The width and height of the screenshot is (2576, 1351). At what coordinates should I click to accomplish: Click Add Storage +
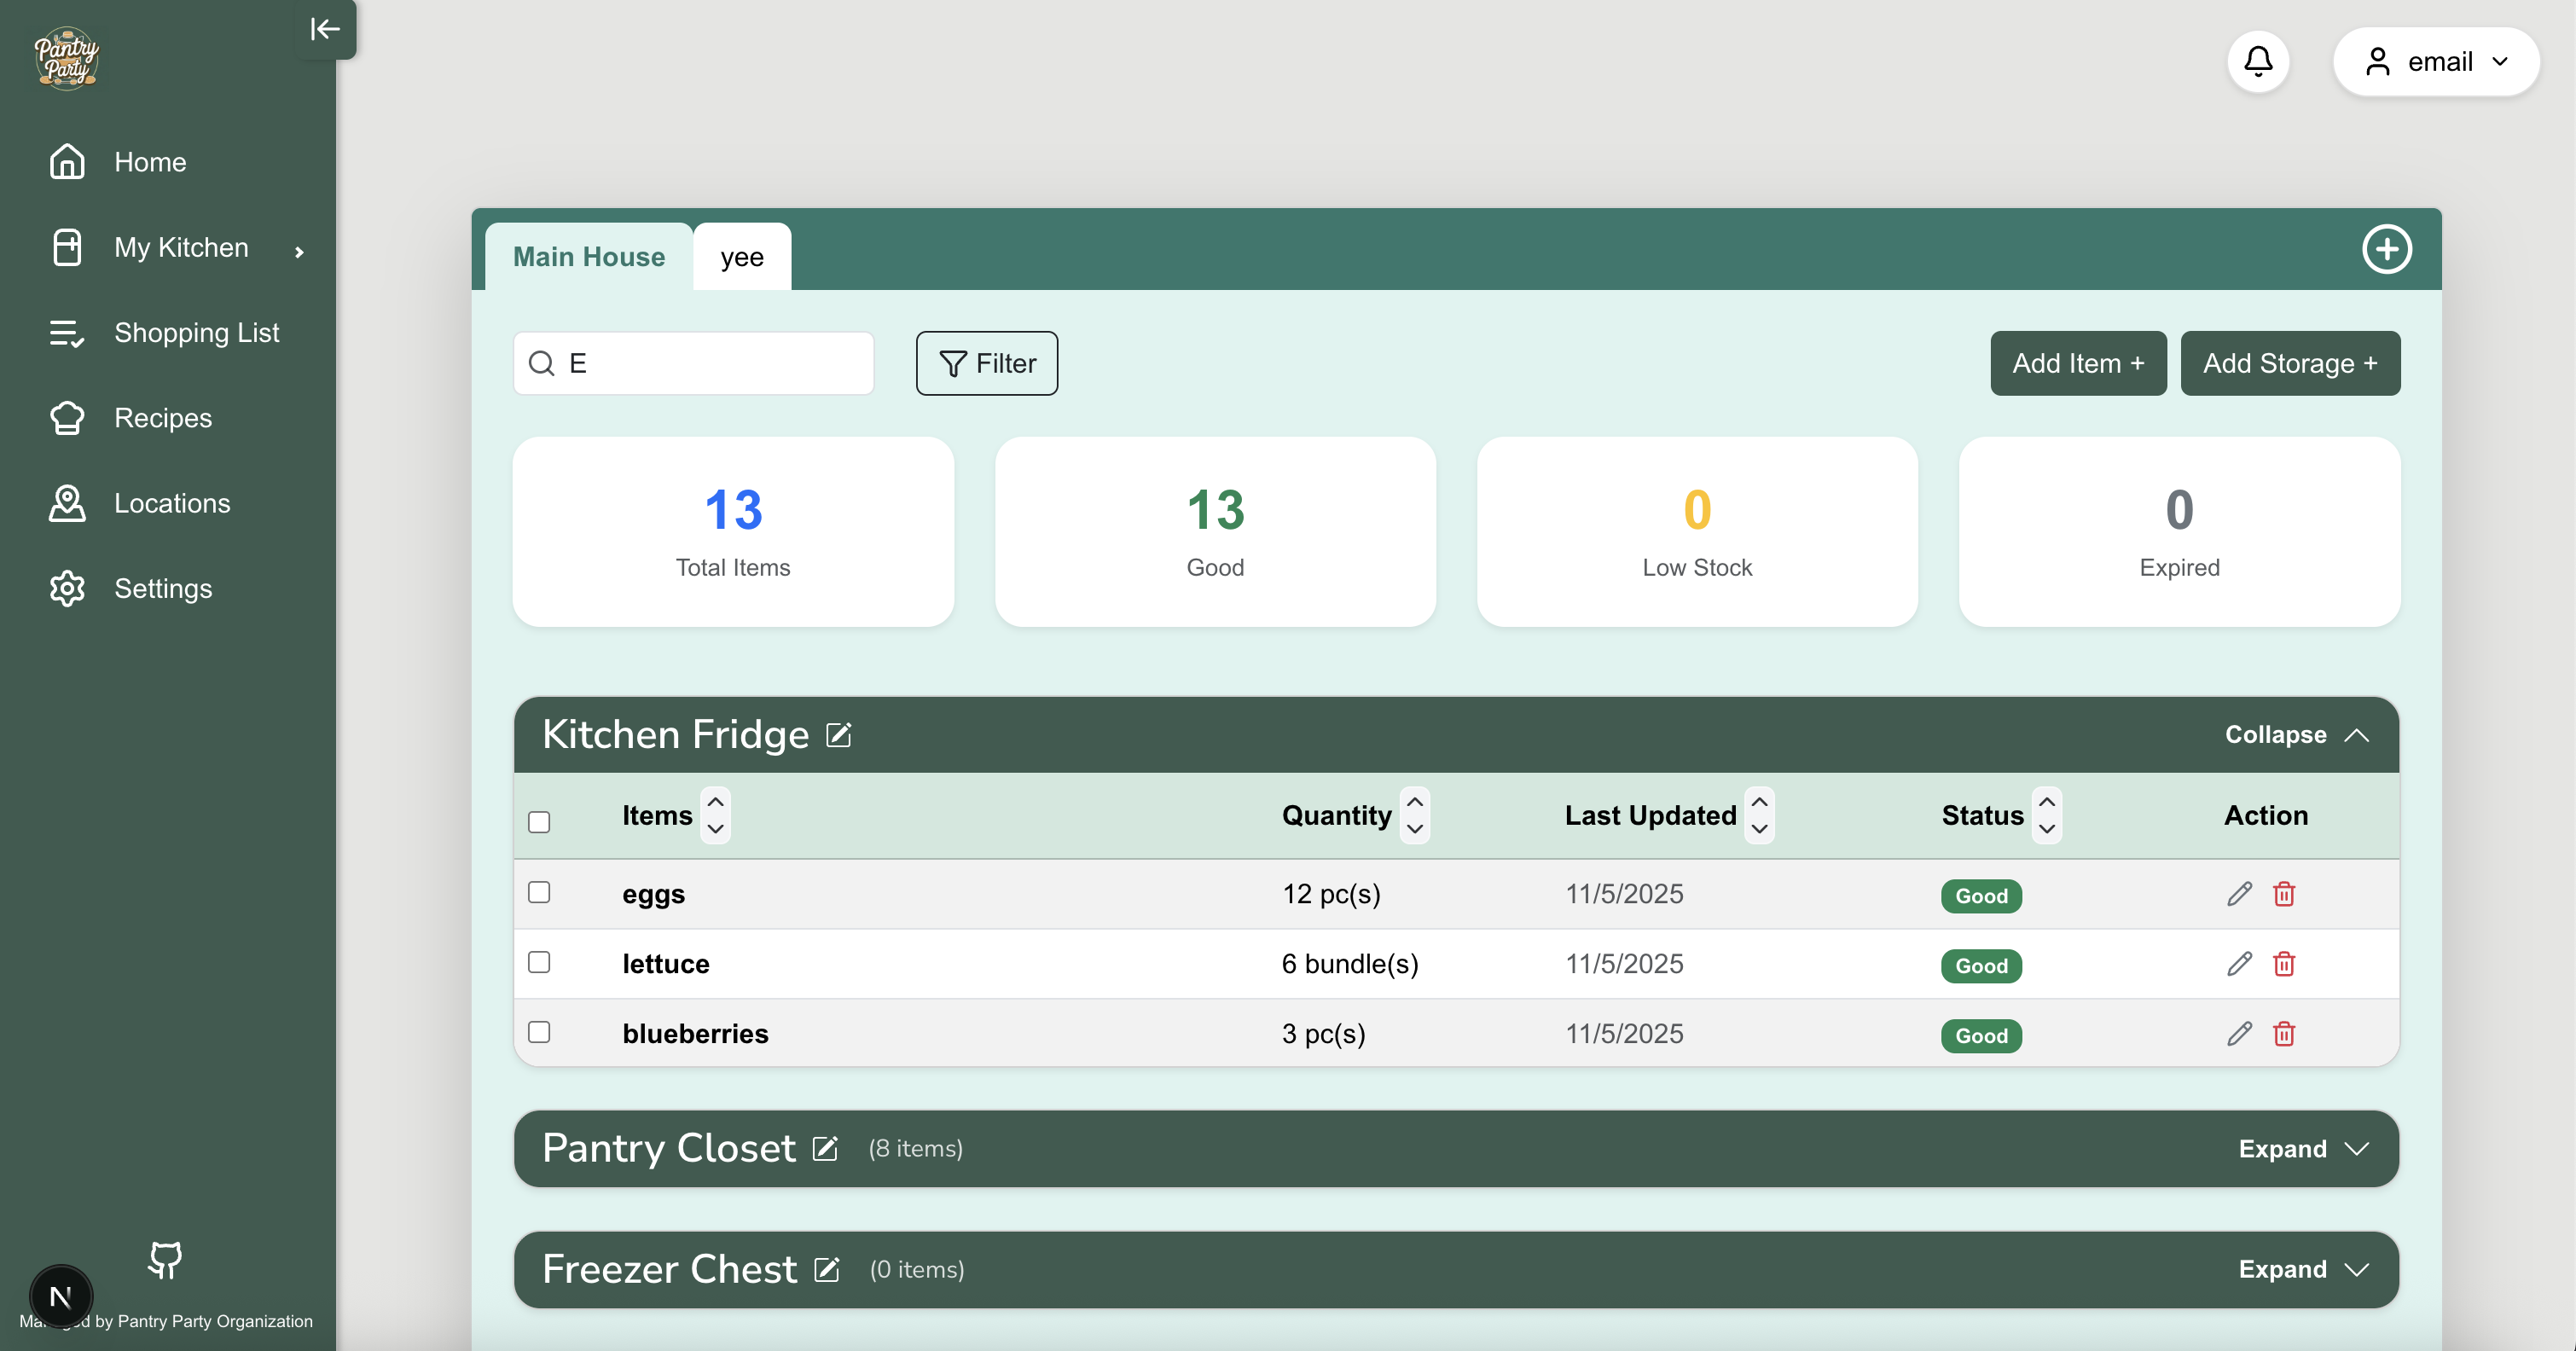coord(2290,363)
